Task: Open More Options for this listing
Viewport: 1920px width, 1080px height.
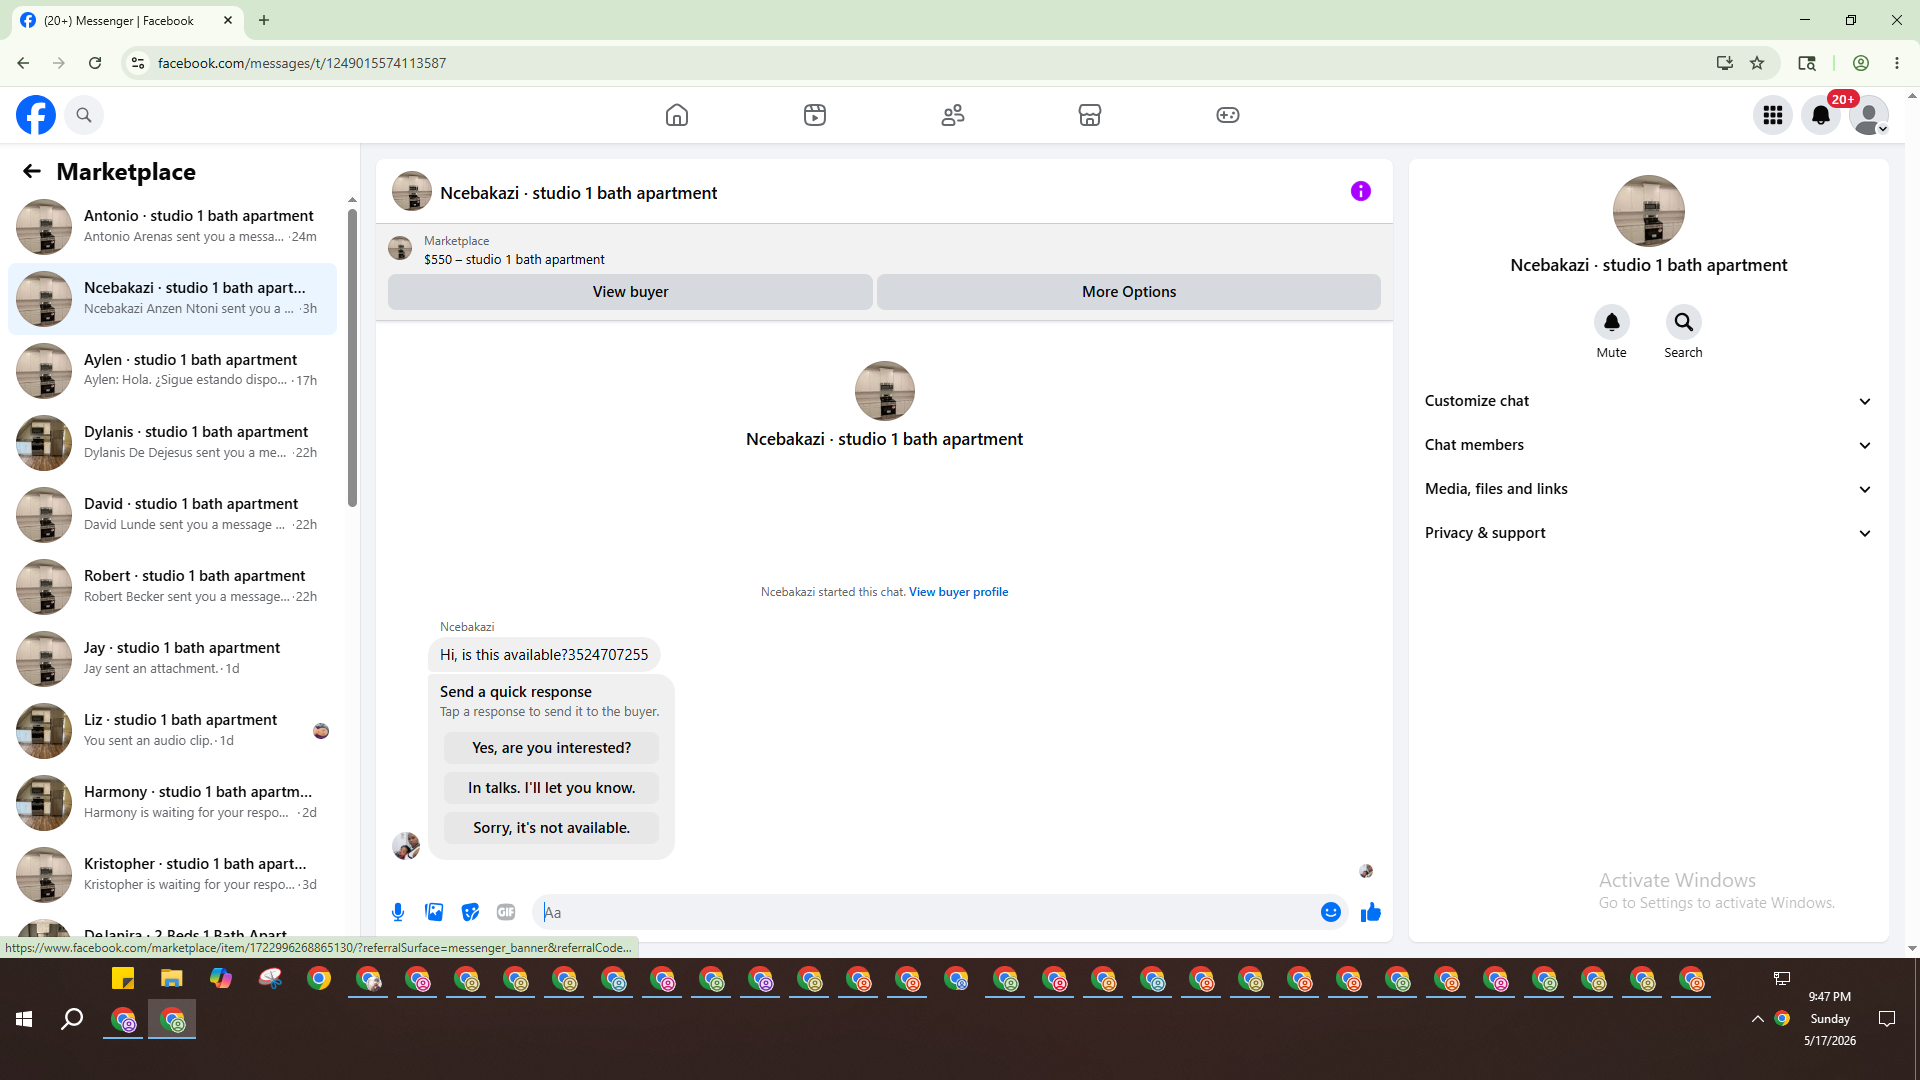Action: click(1129, 292)
